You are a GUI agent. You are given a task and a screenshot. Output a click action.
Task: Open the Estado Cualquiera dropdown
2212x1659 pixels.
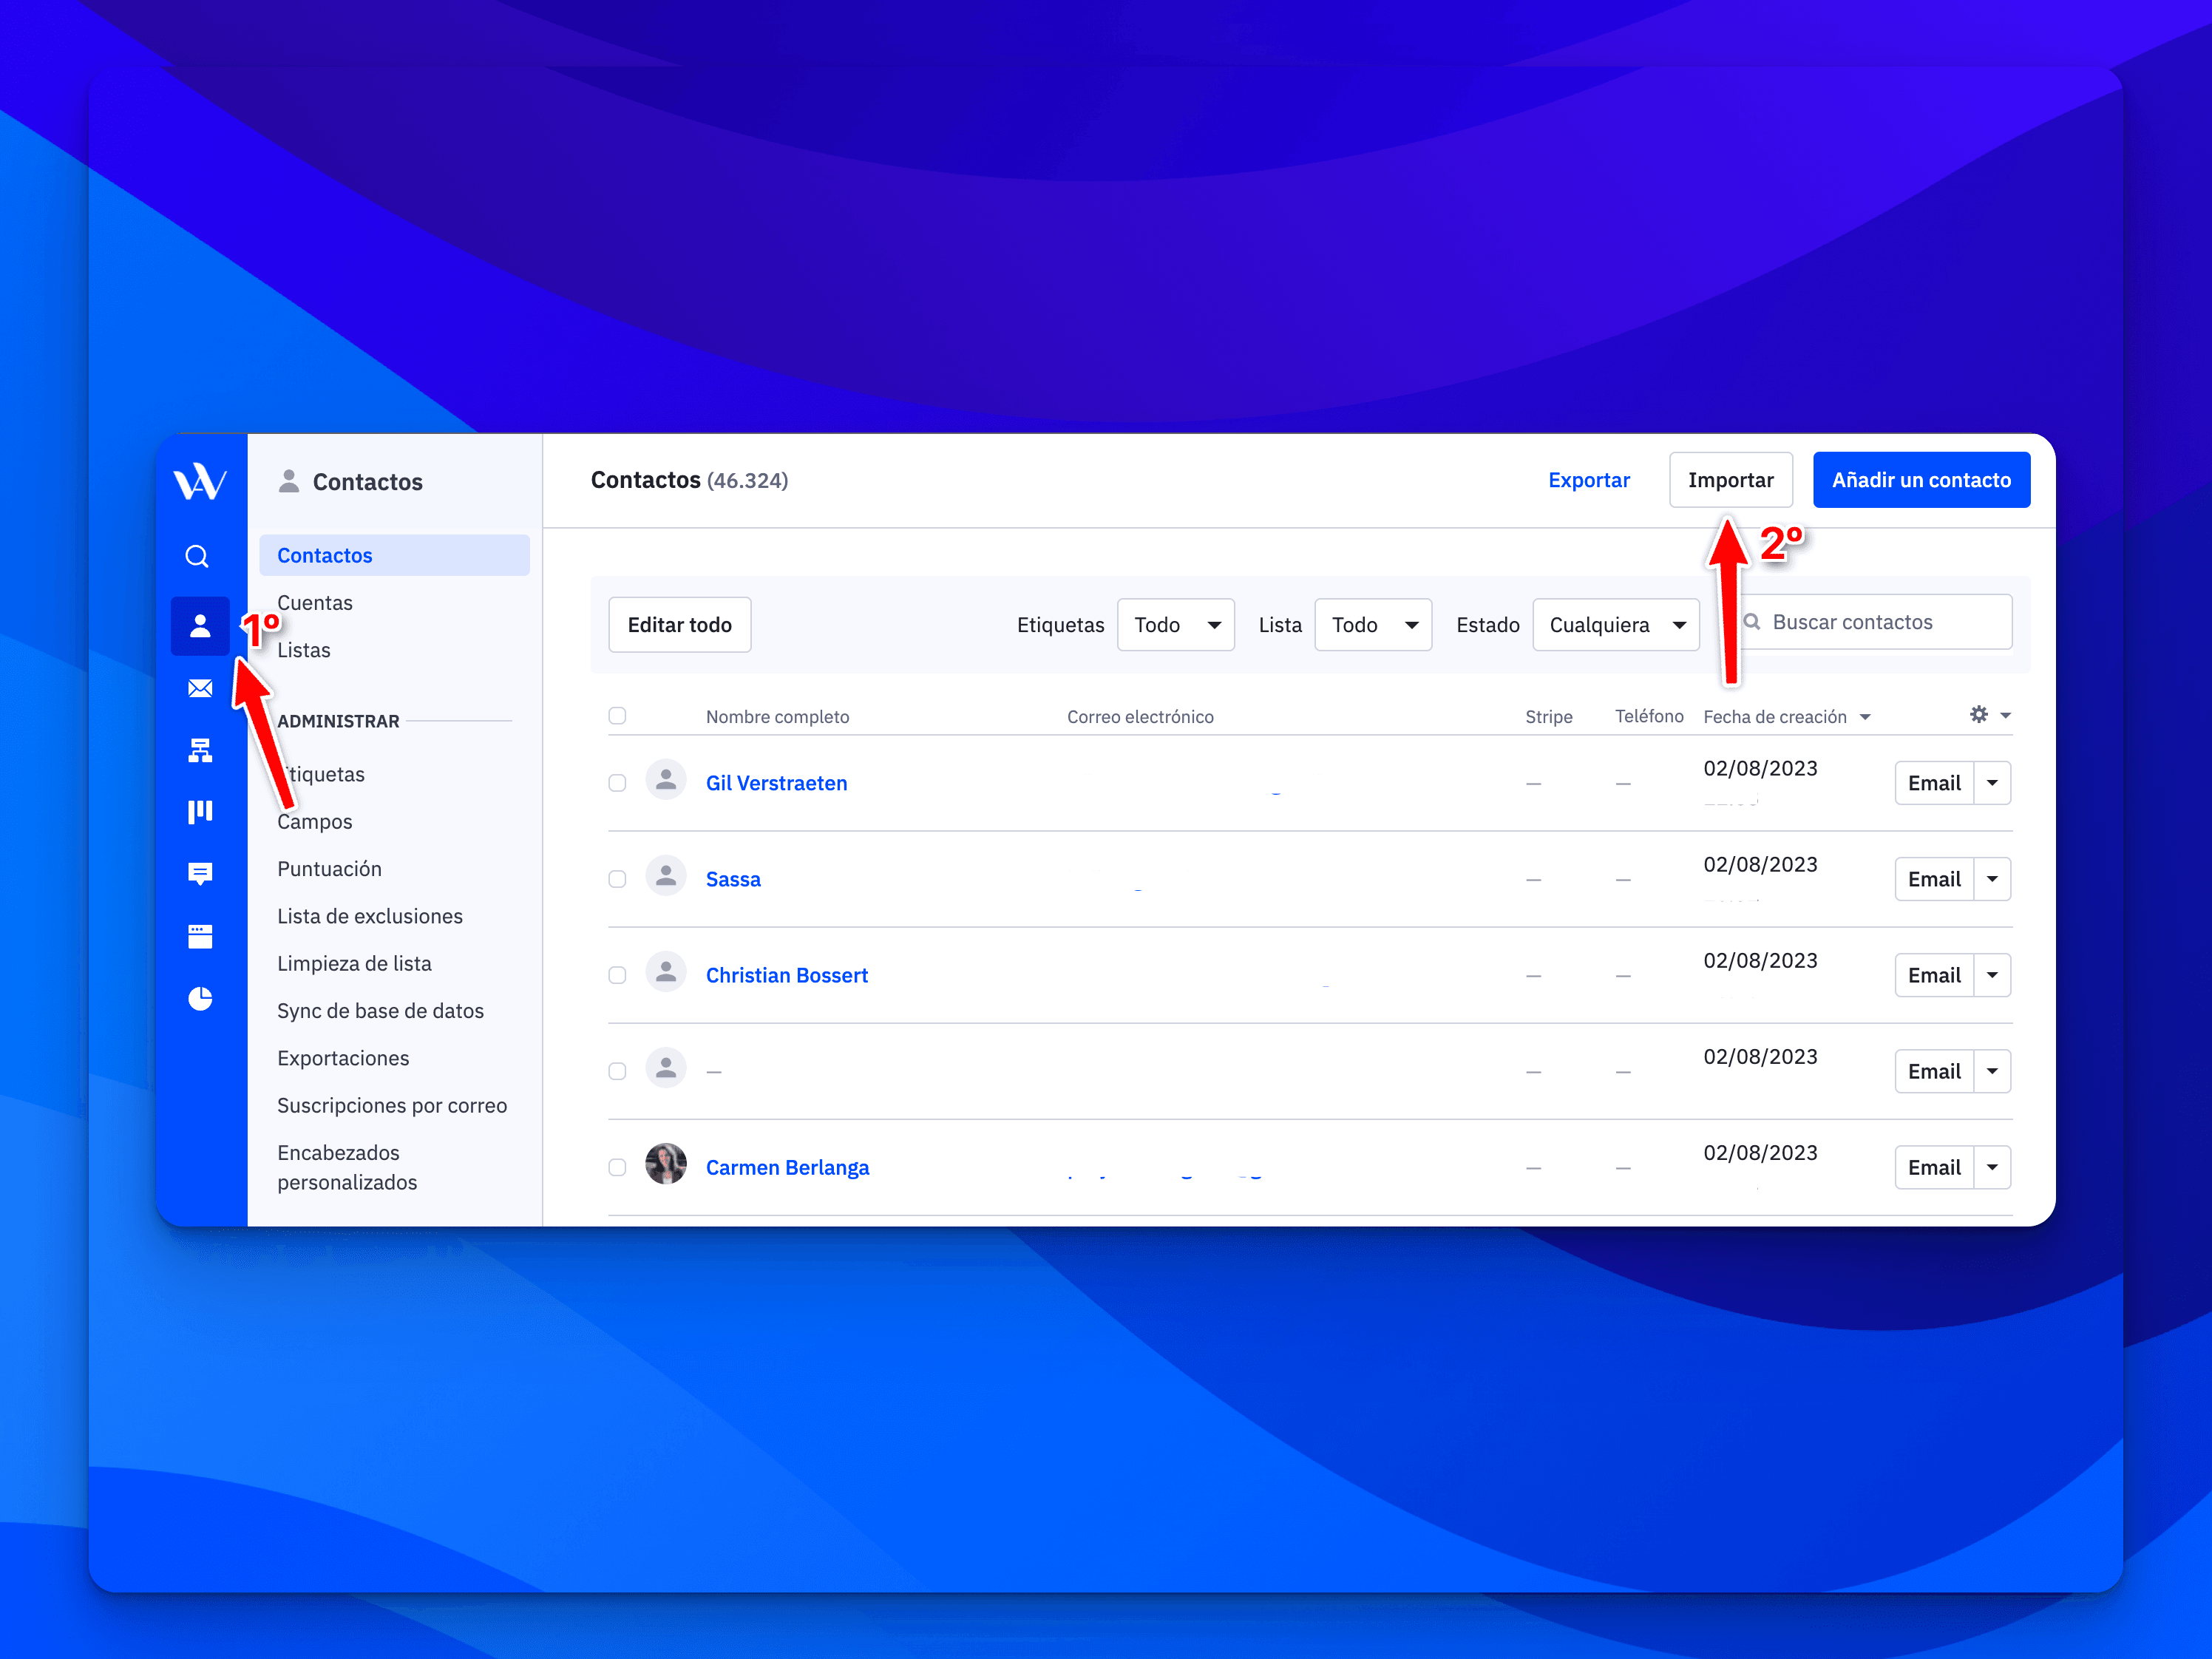click(1616, 625)
